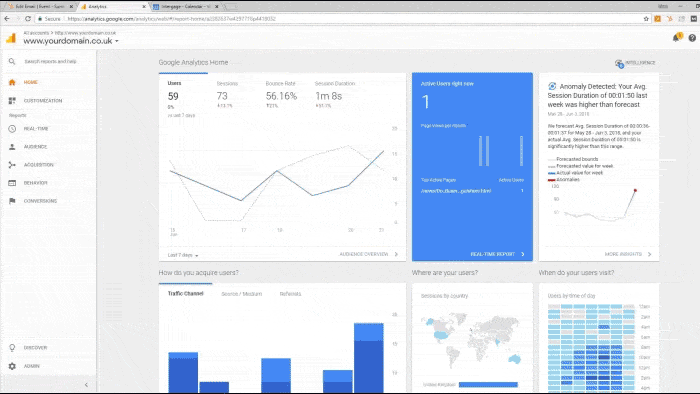Screen dimensions: 700x394
Task: Open Customization dashboard icon
Action: (12, 101)
